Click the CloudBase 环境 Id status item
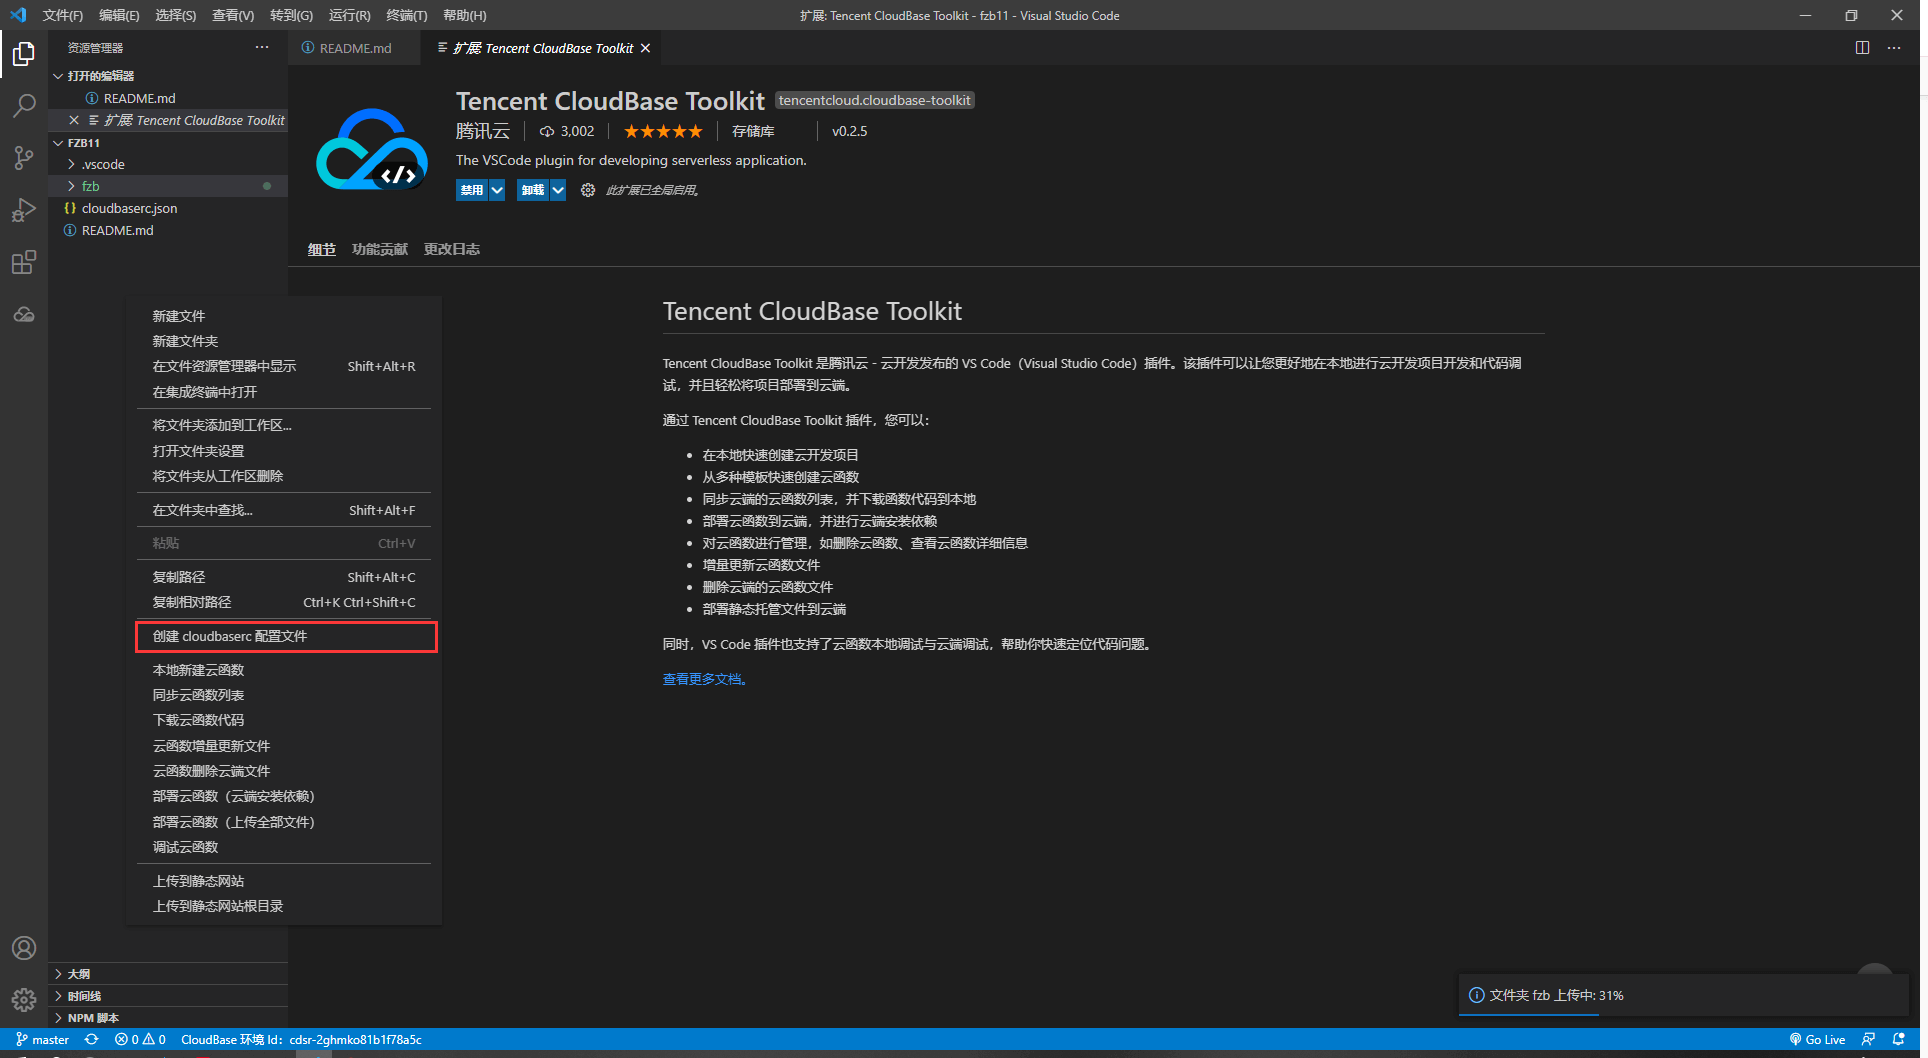The width and height of the screenshot is (1928, 1058). pos(301,1039)
